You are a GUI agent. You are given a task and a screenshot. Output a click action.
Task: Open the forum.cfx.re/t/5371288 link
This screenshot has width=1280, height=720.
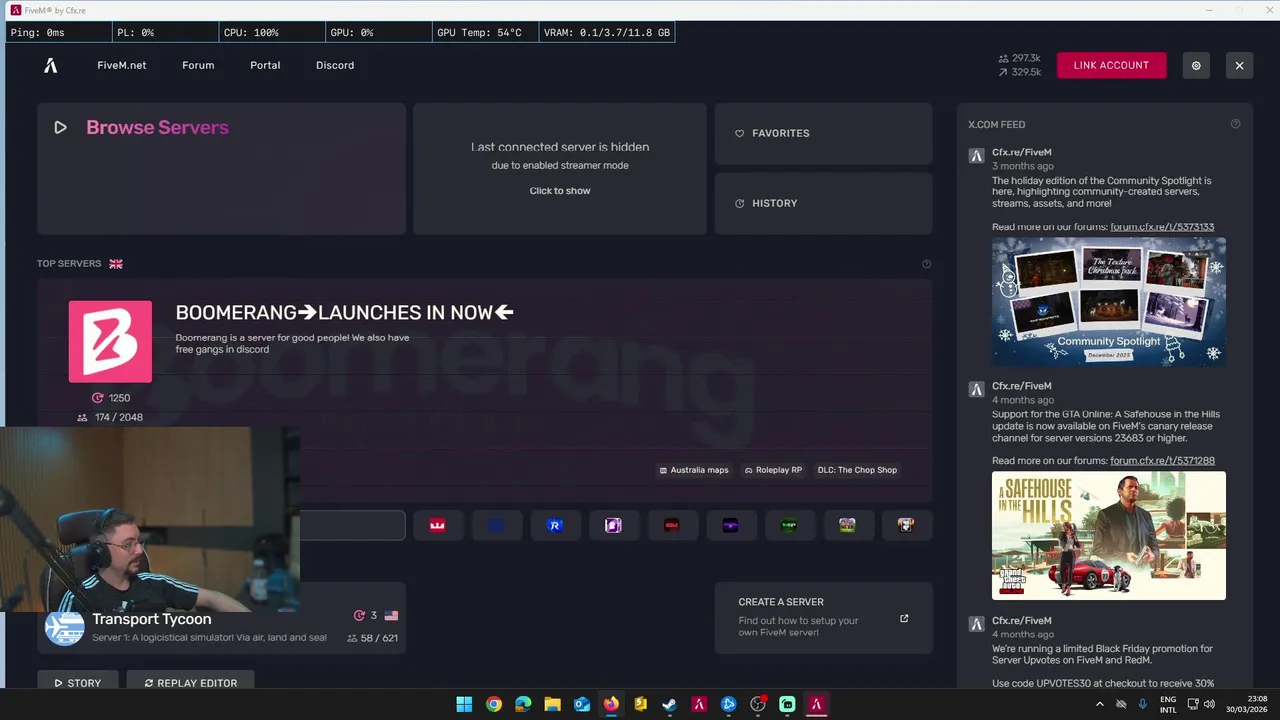point(1162,461)
